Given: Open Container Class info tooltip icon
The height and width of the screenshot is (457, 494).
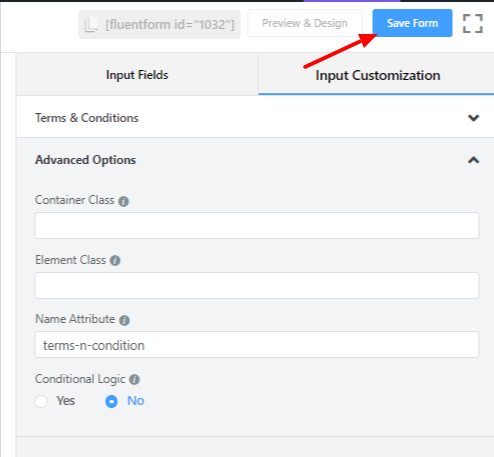Looking at the screenshot, I should (124, 201).
